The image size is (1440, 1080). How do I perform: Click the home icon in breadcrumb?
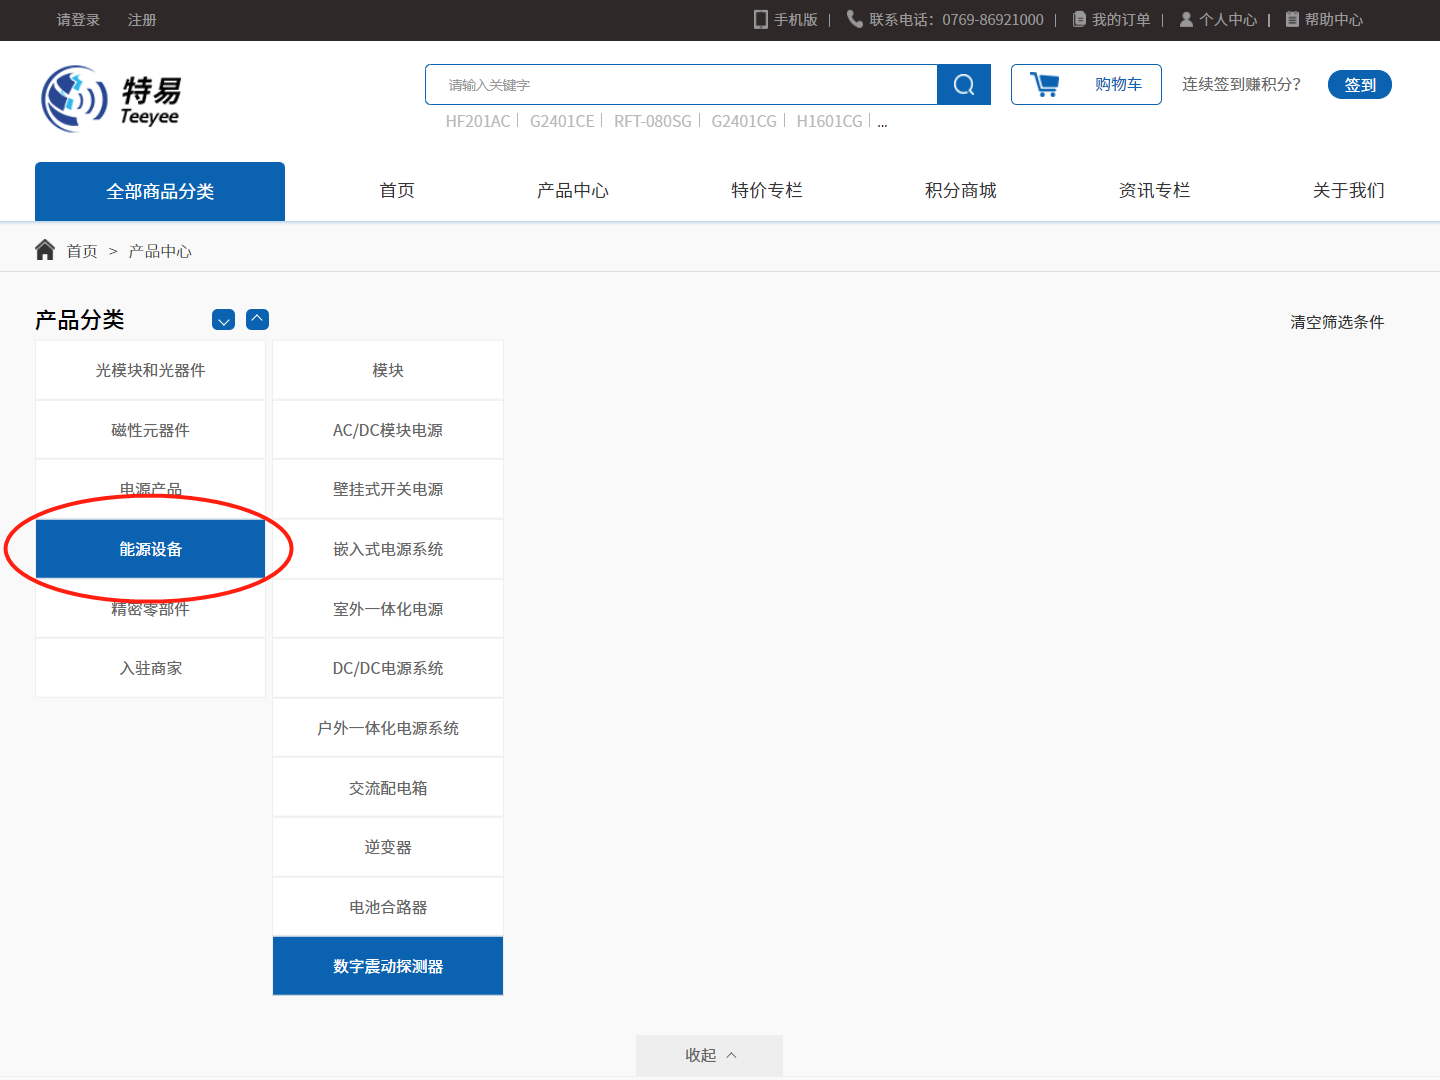coord(45,250)
